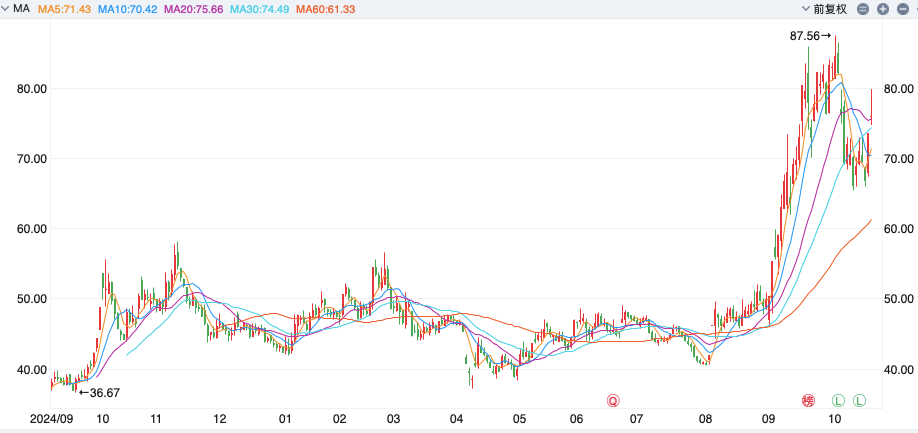Screen dimensions: 918x433
Task: Select the last green L marker
Action: 859,401
